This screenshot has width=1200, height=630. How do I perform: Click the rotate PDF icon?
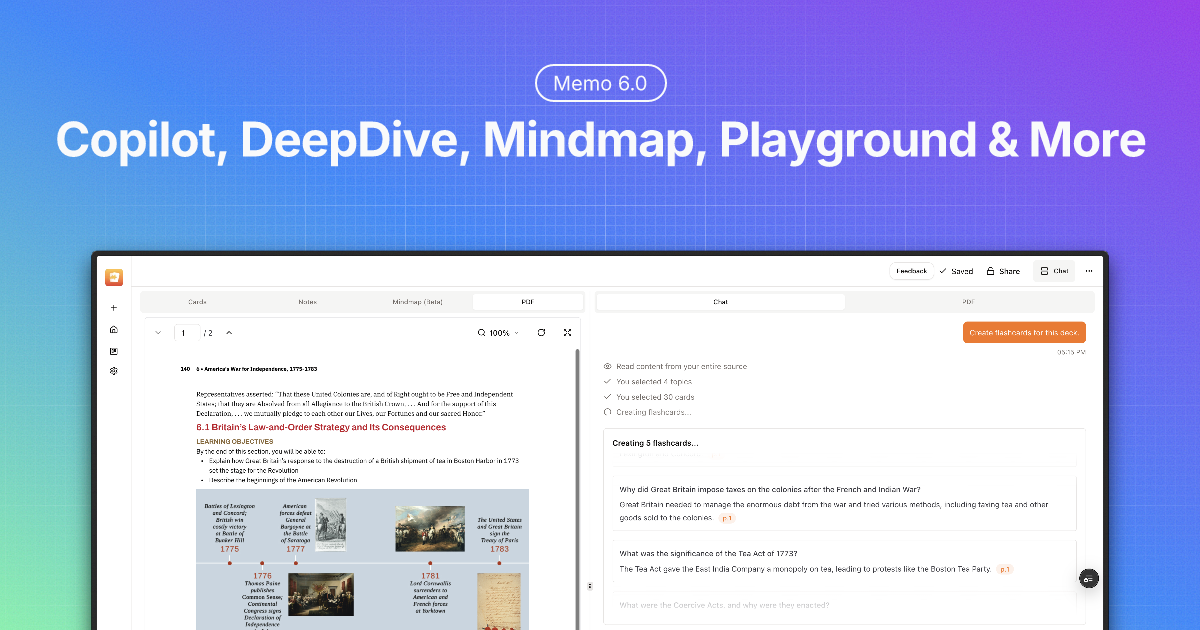[542, 333]
